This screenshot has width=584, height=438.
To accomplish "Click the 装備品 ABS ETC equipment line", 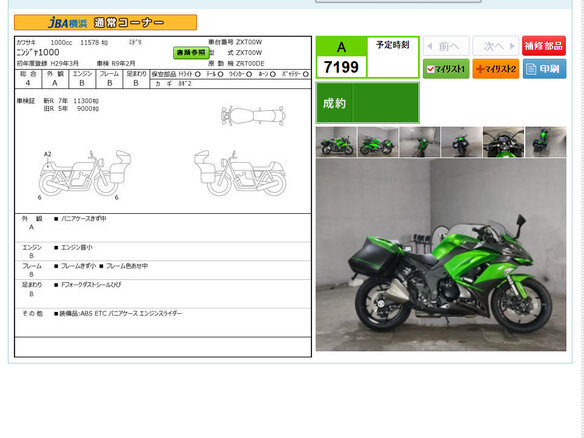I will [118, 314].
